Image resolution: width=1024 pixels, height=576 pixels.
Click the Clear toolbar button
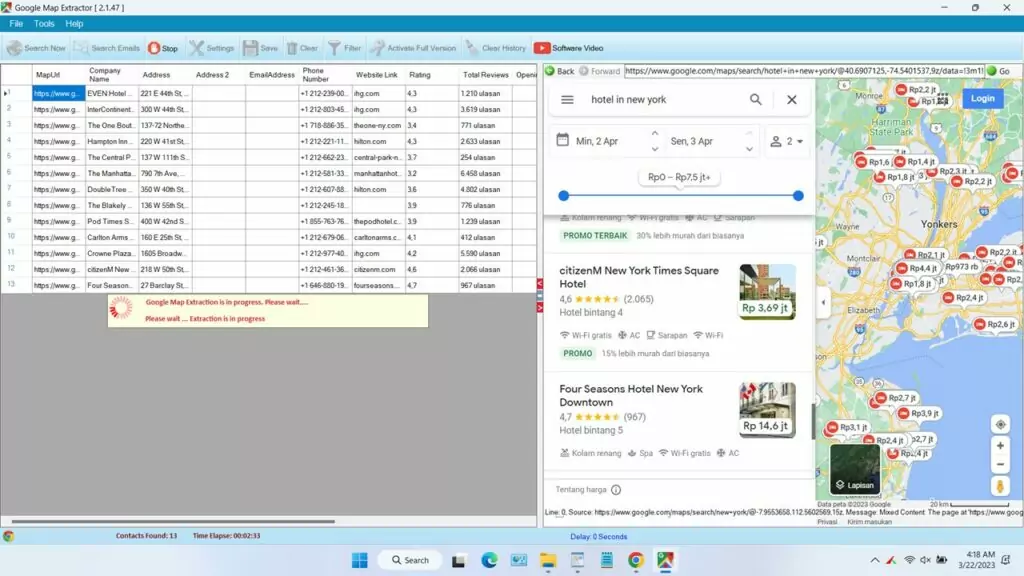pyautogui.click(x=302, y=48)
